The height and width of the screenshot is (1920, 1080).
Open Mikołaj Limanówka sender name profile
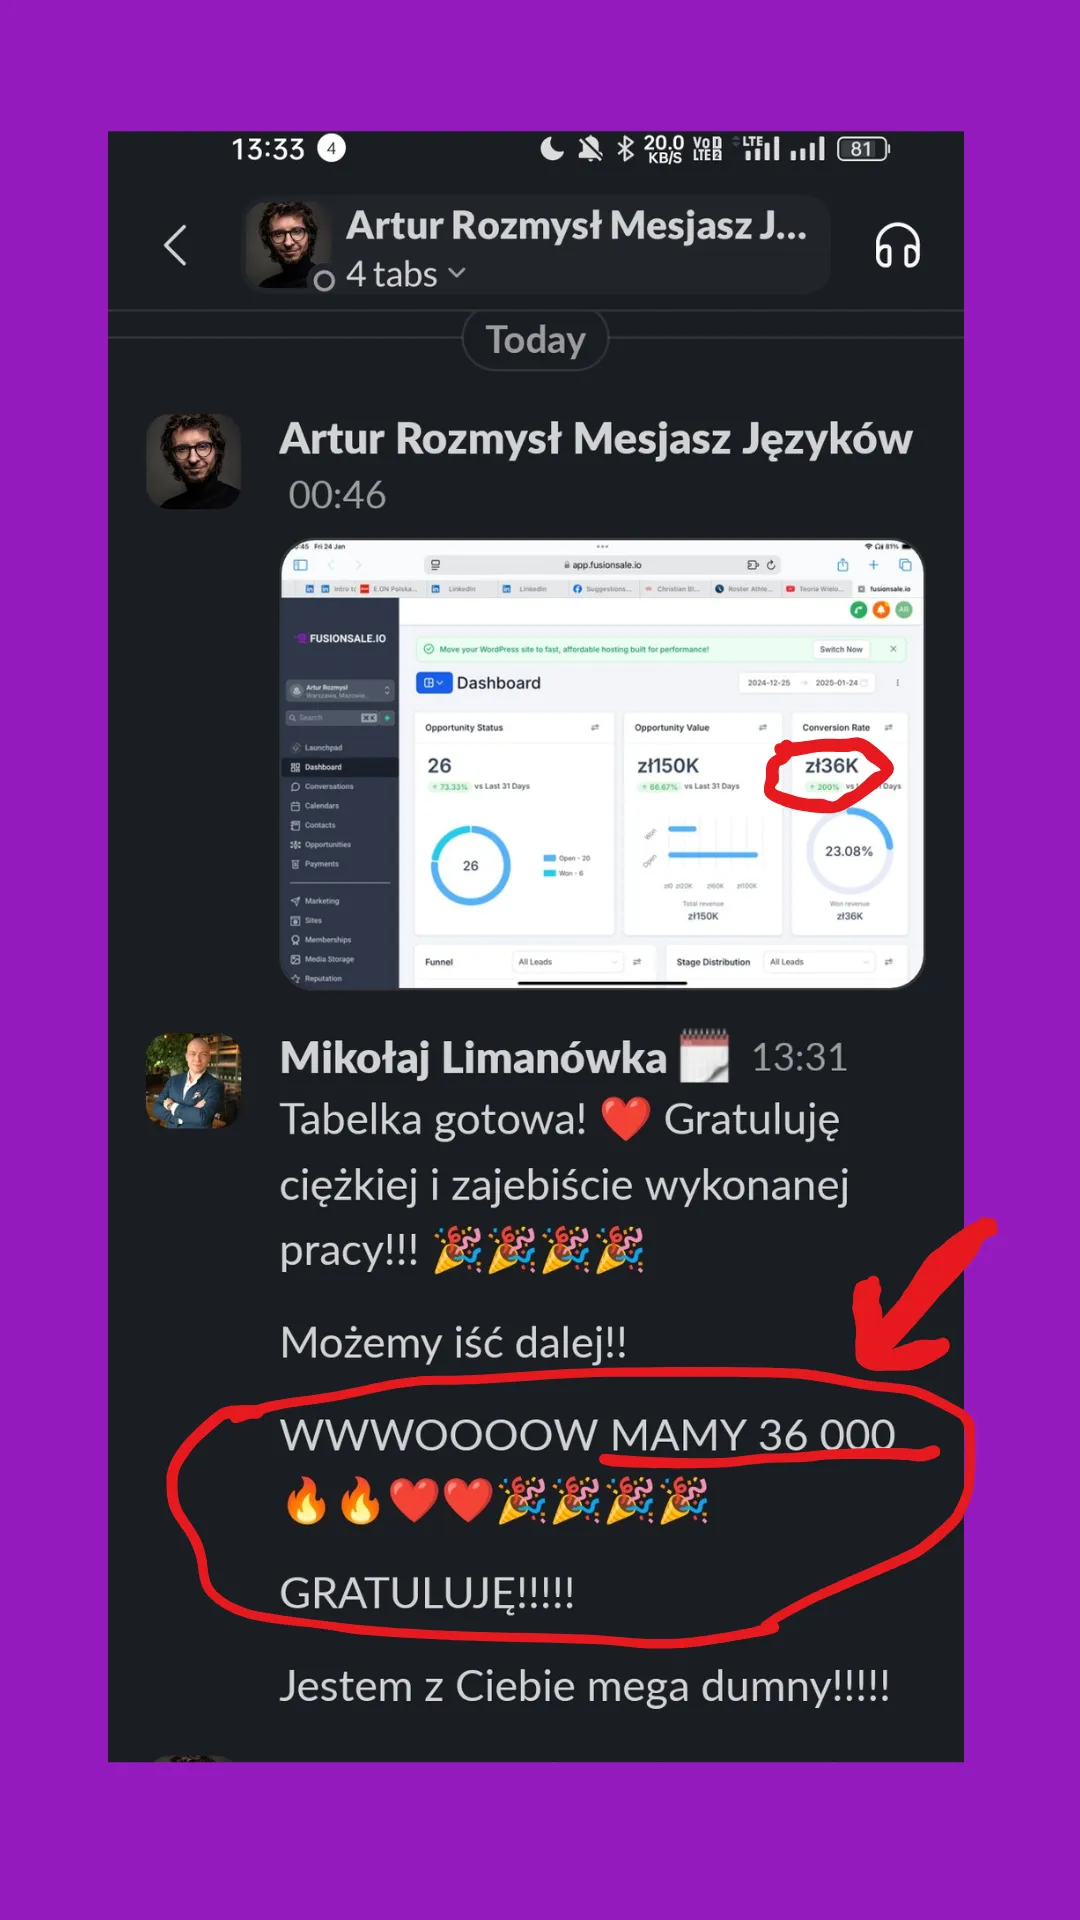pyautogui.click(x=473, y=1058)
